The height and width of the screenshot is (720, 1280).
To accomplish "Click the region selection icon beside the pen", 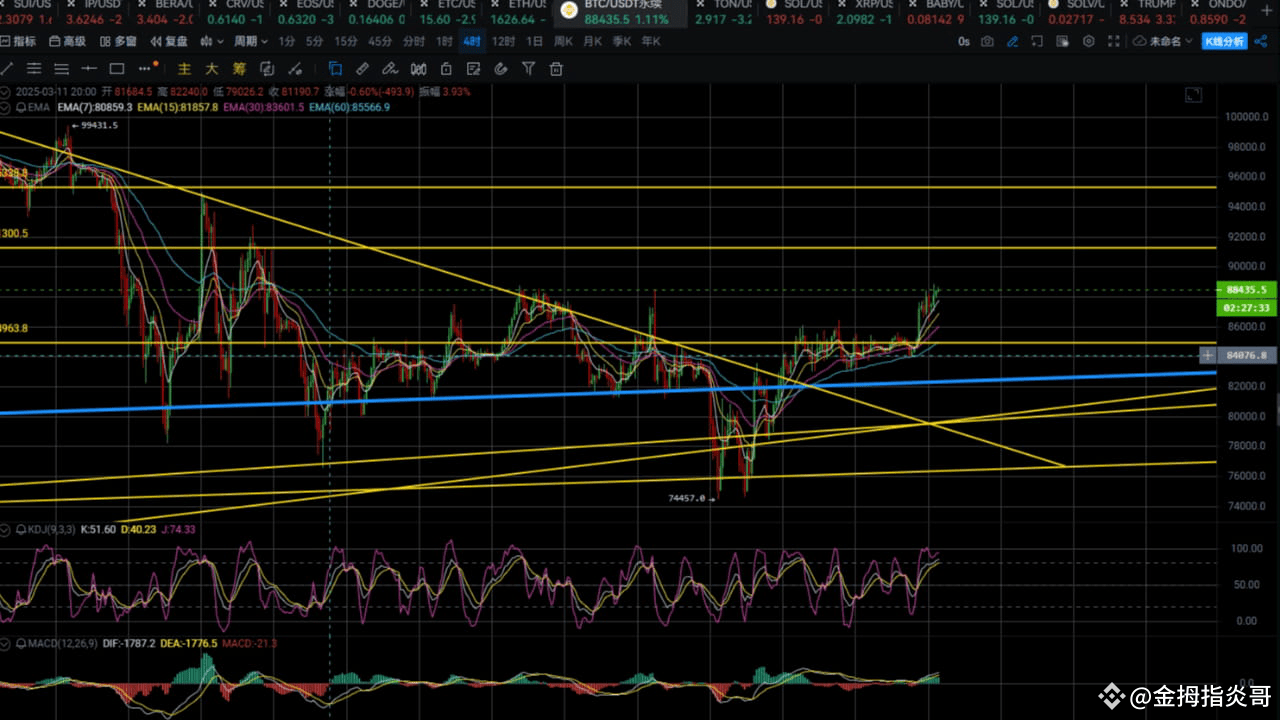I will [x=1037, y=41].
